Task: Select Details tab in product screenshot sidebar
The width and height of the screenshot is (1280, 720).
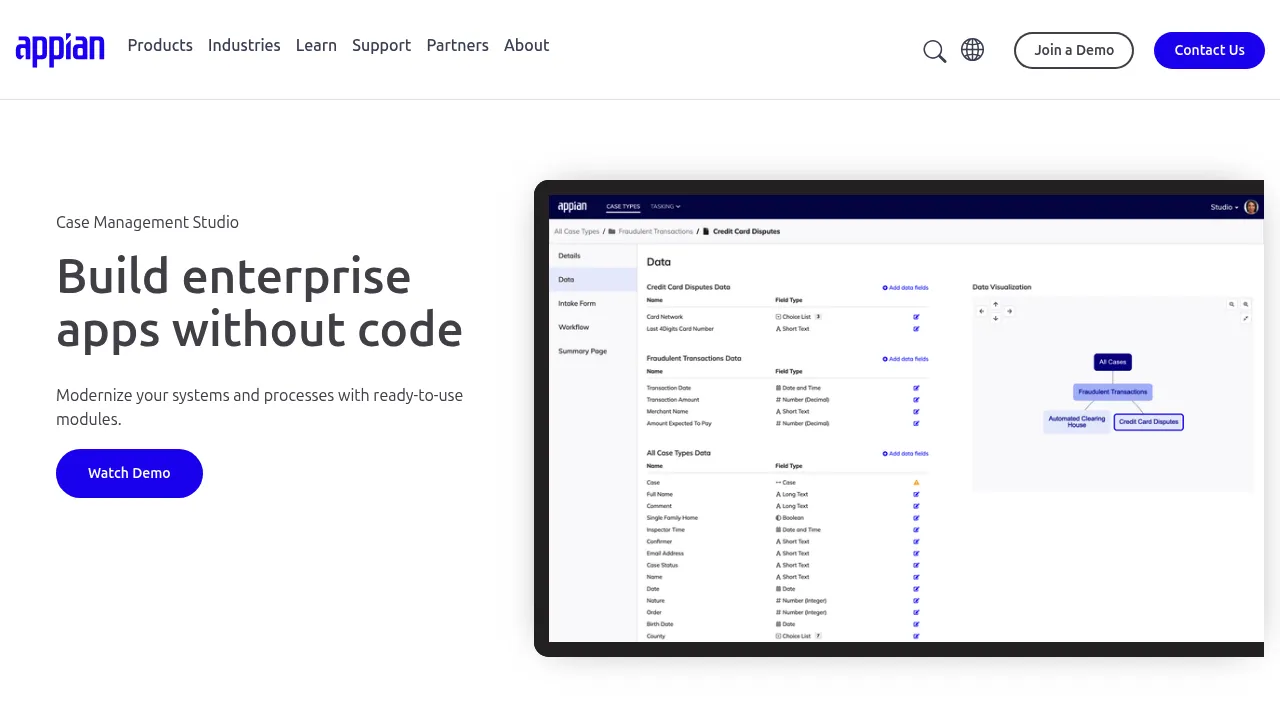Action: point(592,256)
